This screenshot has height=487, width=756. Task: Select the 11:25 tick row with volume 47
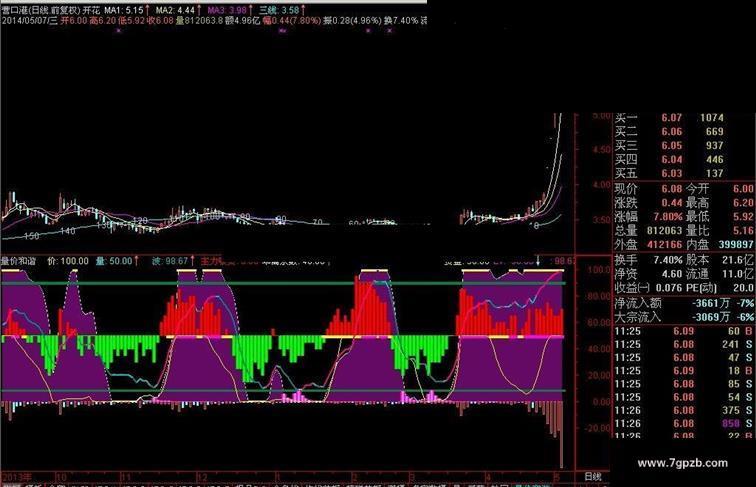[684, 357]
